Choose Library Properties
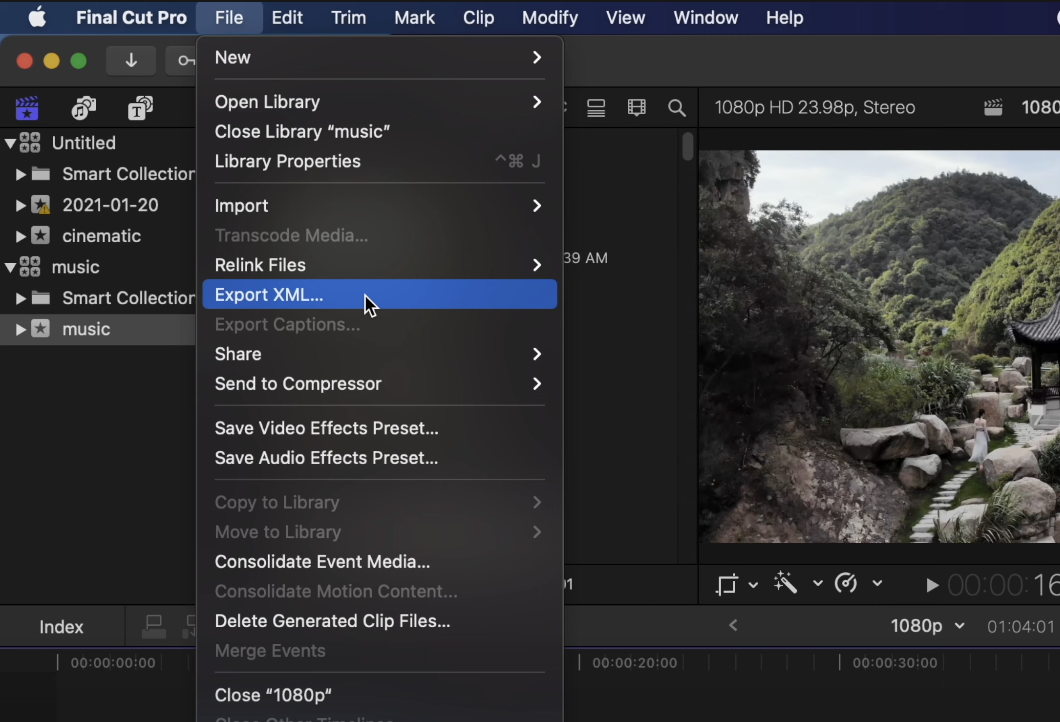Viewport: 1060px width, 722px height. pos(379,162)
